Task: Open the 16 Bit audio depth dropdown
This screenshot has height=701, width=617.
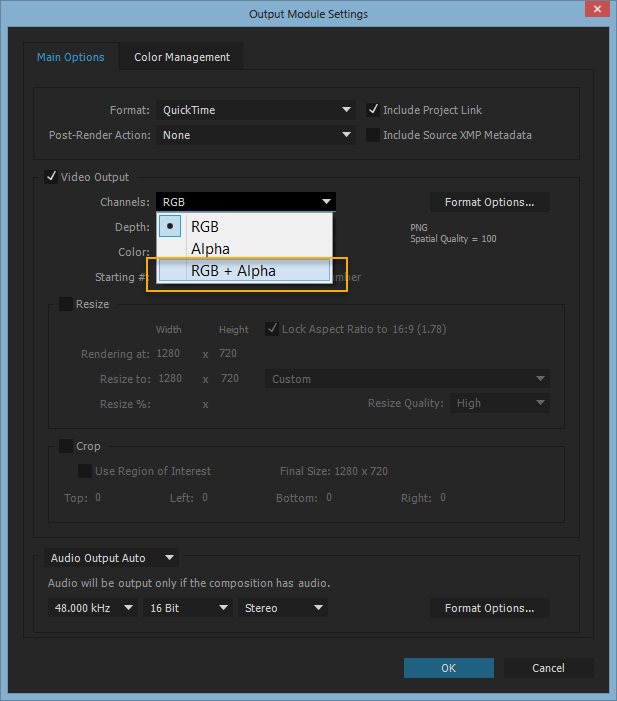Action: [x=189, y=608]
